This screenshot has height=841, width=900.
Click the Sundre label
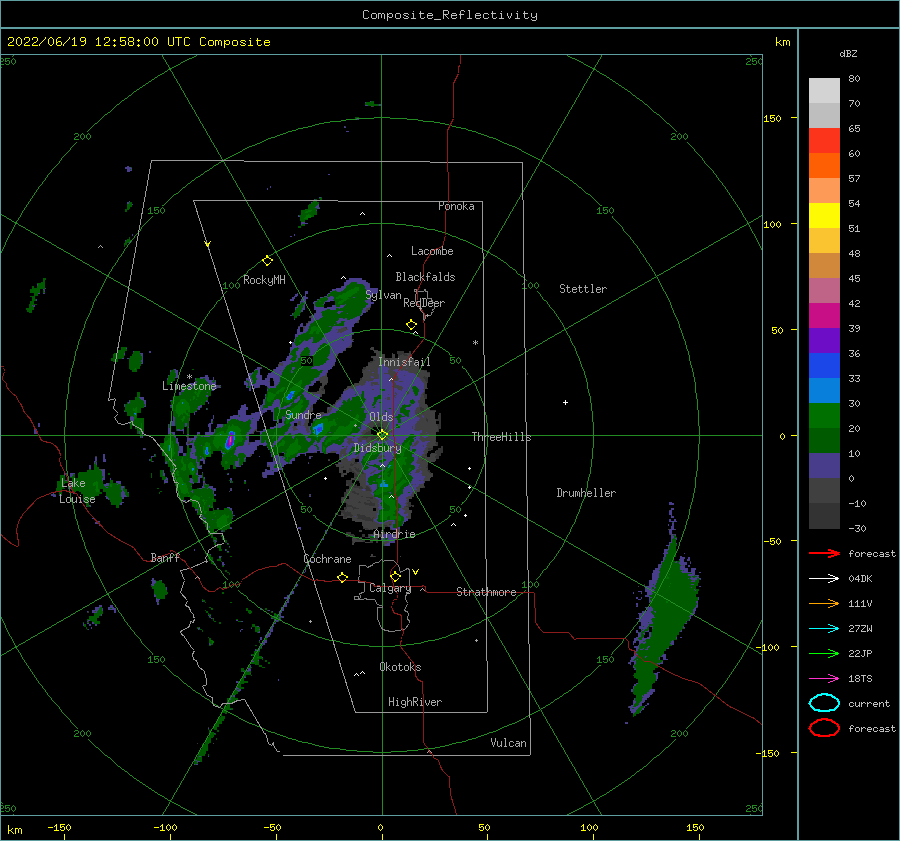tap(303, 414)
